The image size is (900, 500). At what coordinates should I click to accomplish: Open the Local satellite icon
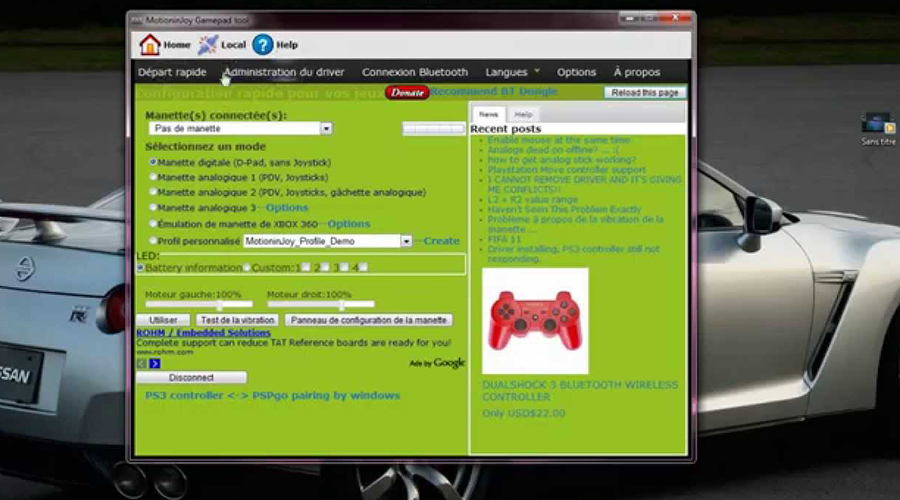pos(208,45)
